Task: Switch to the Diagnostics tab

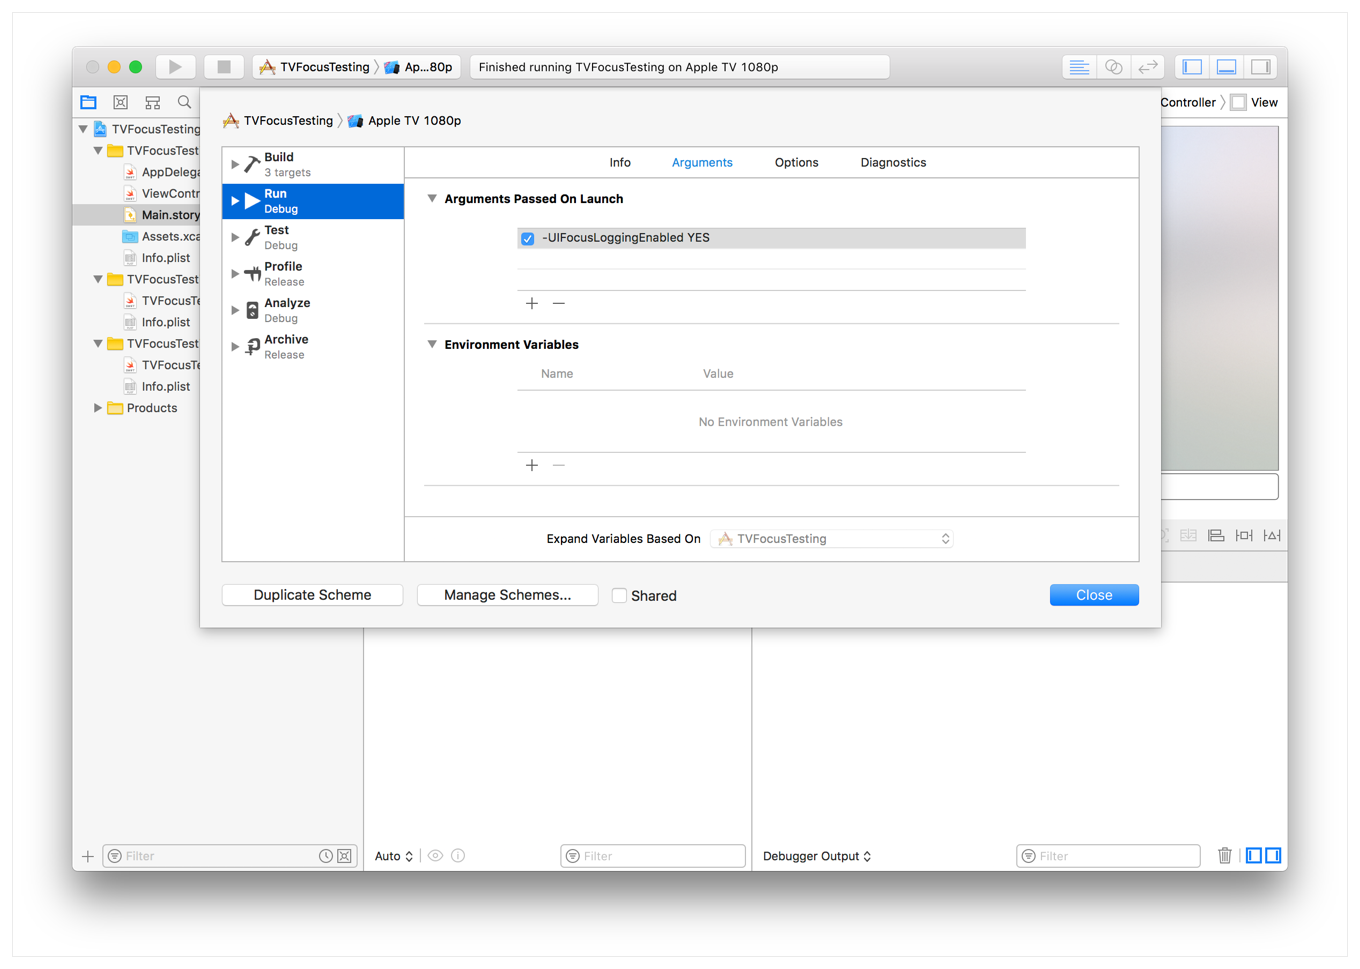Action: click(892, 163)
